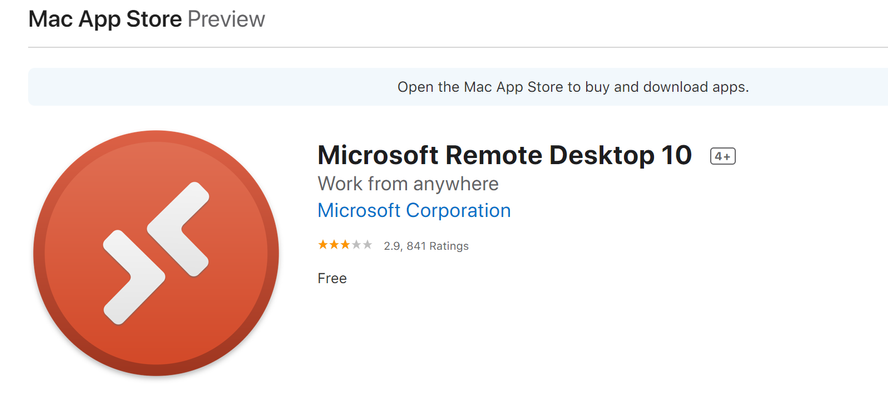Open the Mac App Store header link
The width and height of the screenshot is (888, 400).
coord(105,19)
